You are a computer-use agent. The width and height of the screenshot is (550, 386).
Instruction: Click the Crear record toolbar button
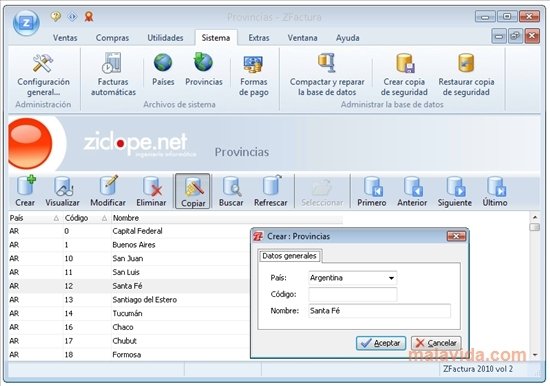pos(25,192)
